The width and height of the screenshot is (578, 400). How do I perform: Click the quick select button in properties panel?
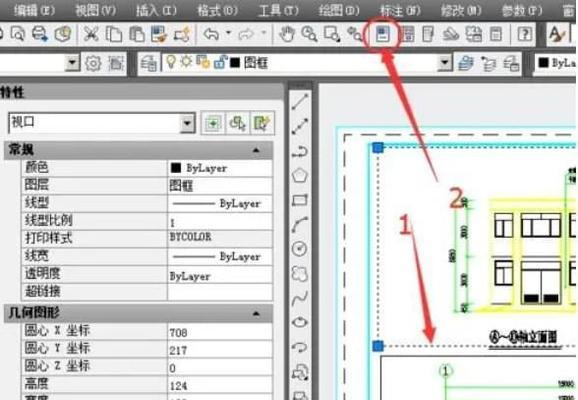[x=261, y=123]
